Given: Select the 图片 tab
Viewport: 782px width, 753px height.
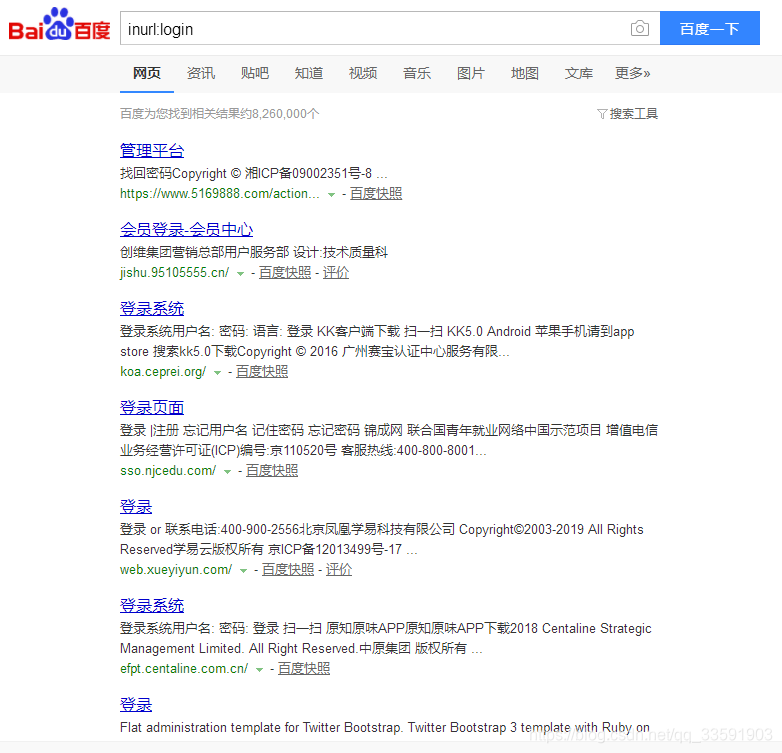Looking at the screenshot, I should pyautogui.click(x=471, y=73).
